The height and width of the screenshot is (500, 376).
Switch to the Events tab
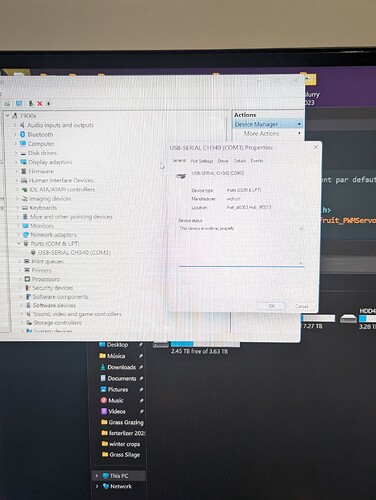click(x=257, y=161)
